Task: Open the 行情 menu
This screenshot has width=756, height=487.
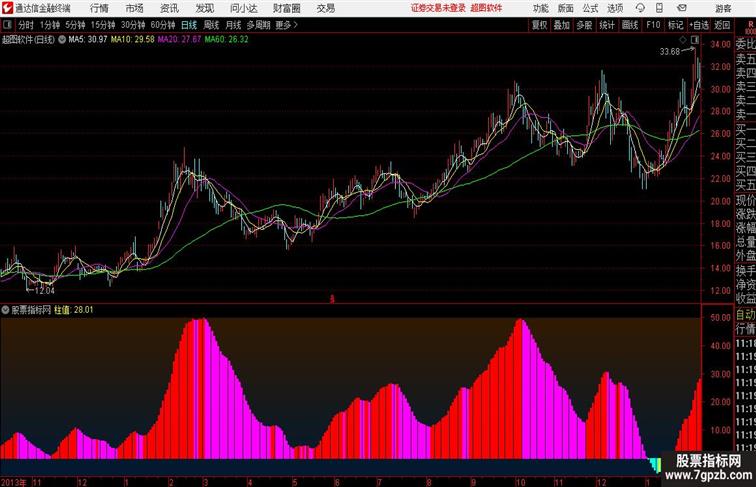Action: click(x=99, y=8)
